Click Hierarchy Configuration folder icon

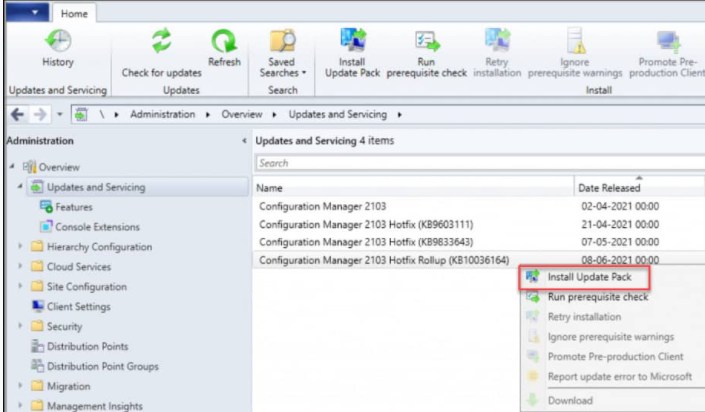[x=37, y=246]
